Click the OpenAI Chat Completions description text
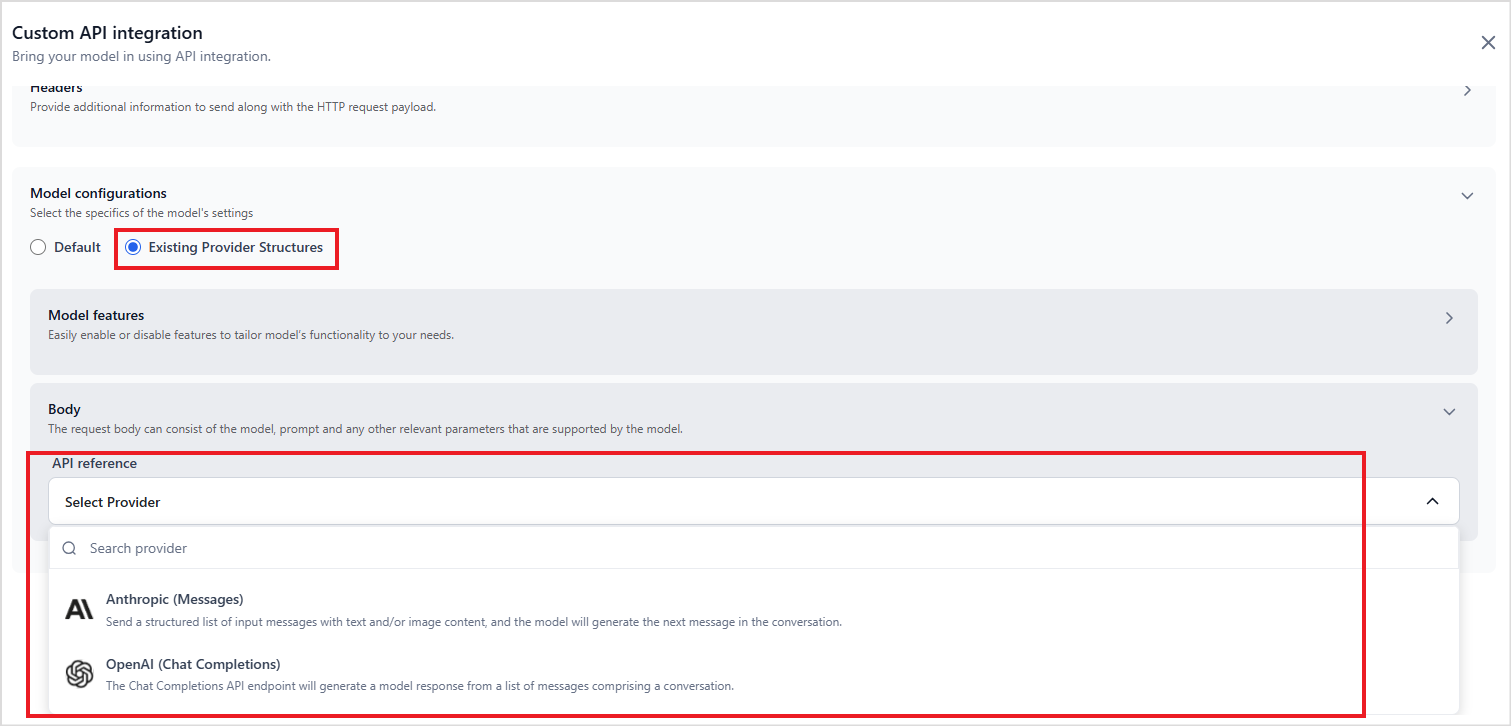The image size is (1511, 726). (x=420, y=686)
